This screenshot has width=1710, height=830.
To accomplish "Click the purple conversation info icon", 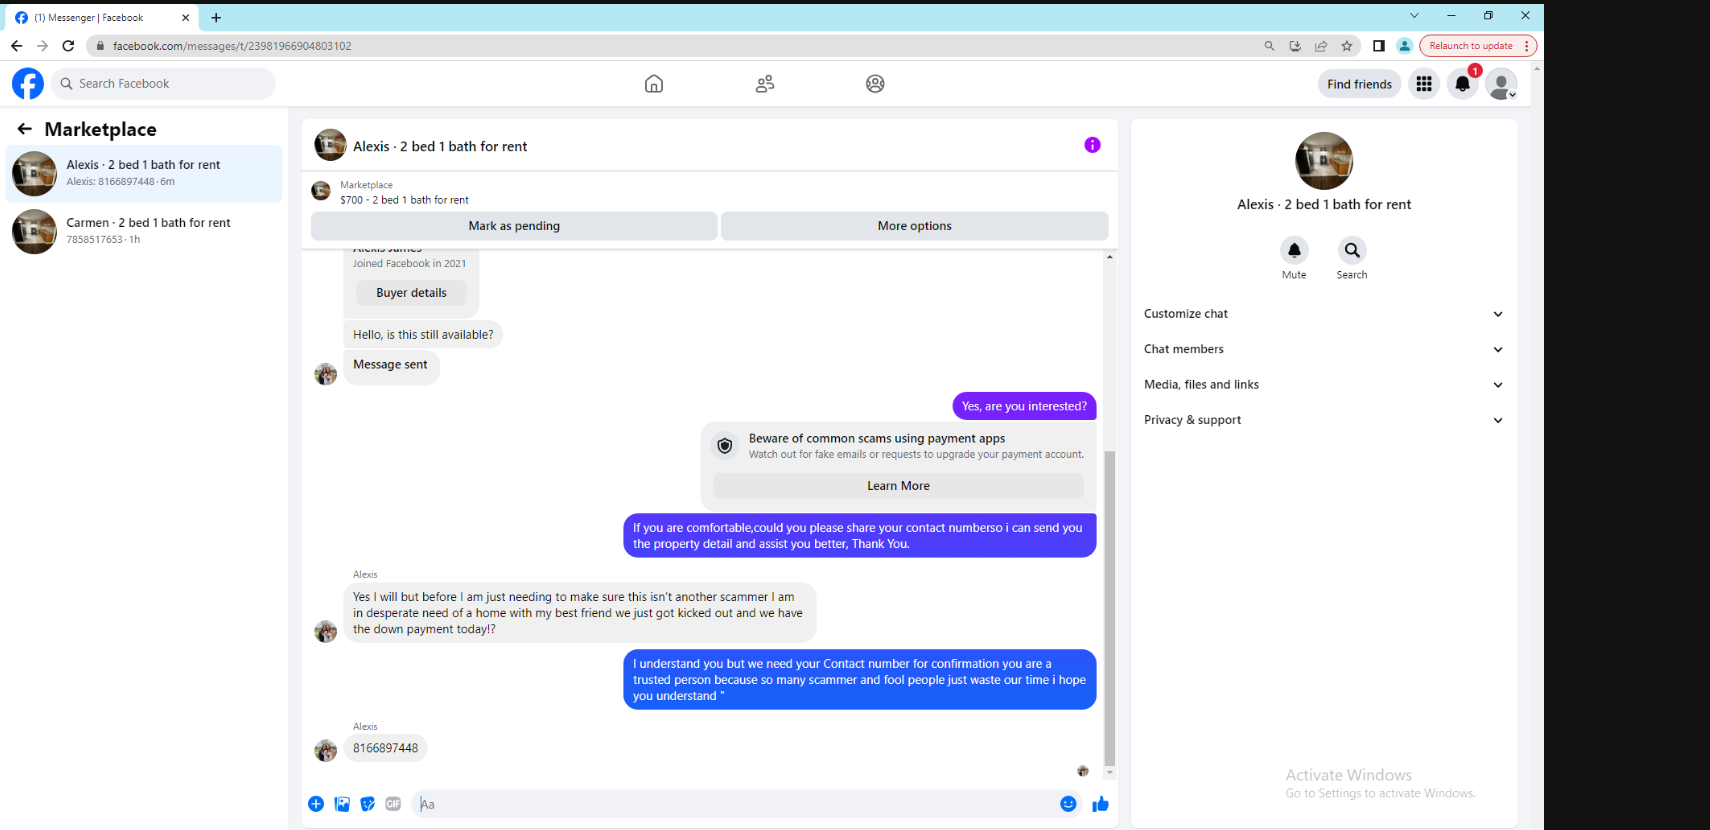I will tap(1092, 145).
